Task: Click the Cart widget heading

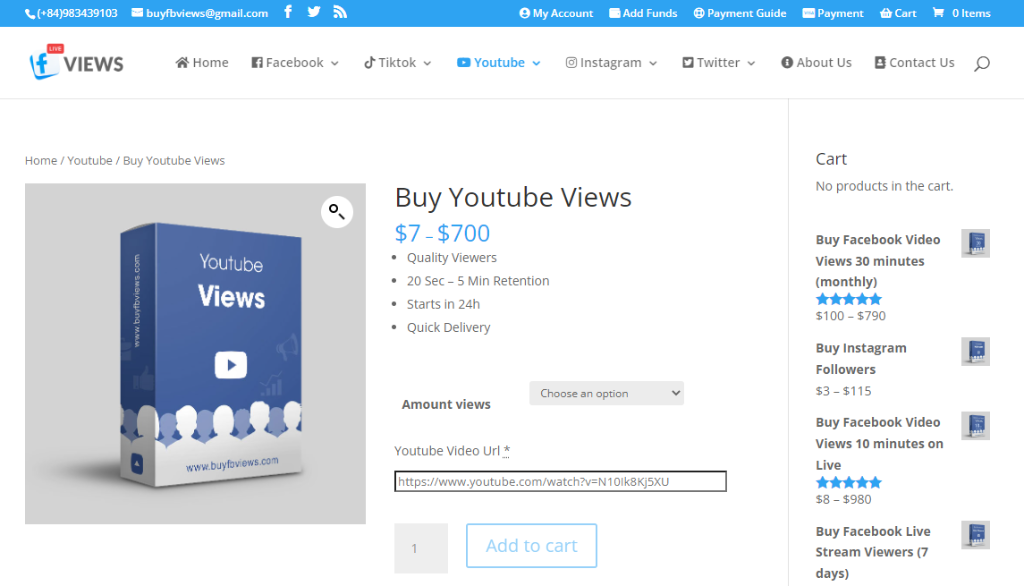Action: (831, 159)
